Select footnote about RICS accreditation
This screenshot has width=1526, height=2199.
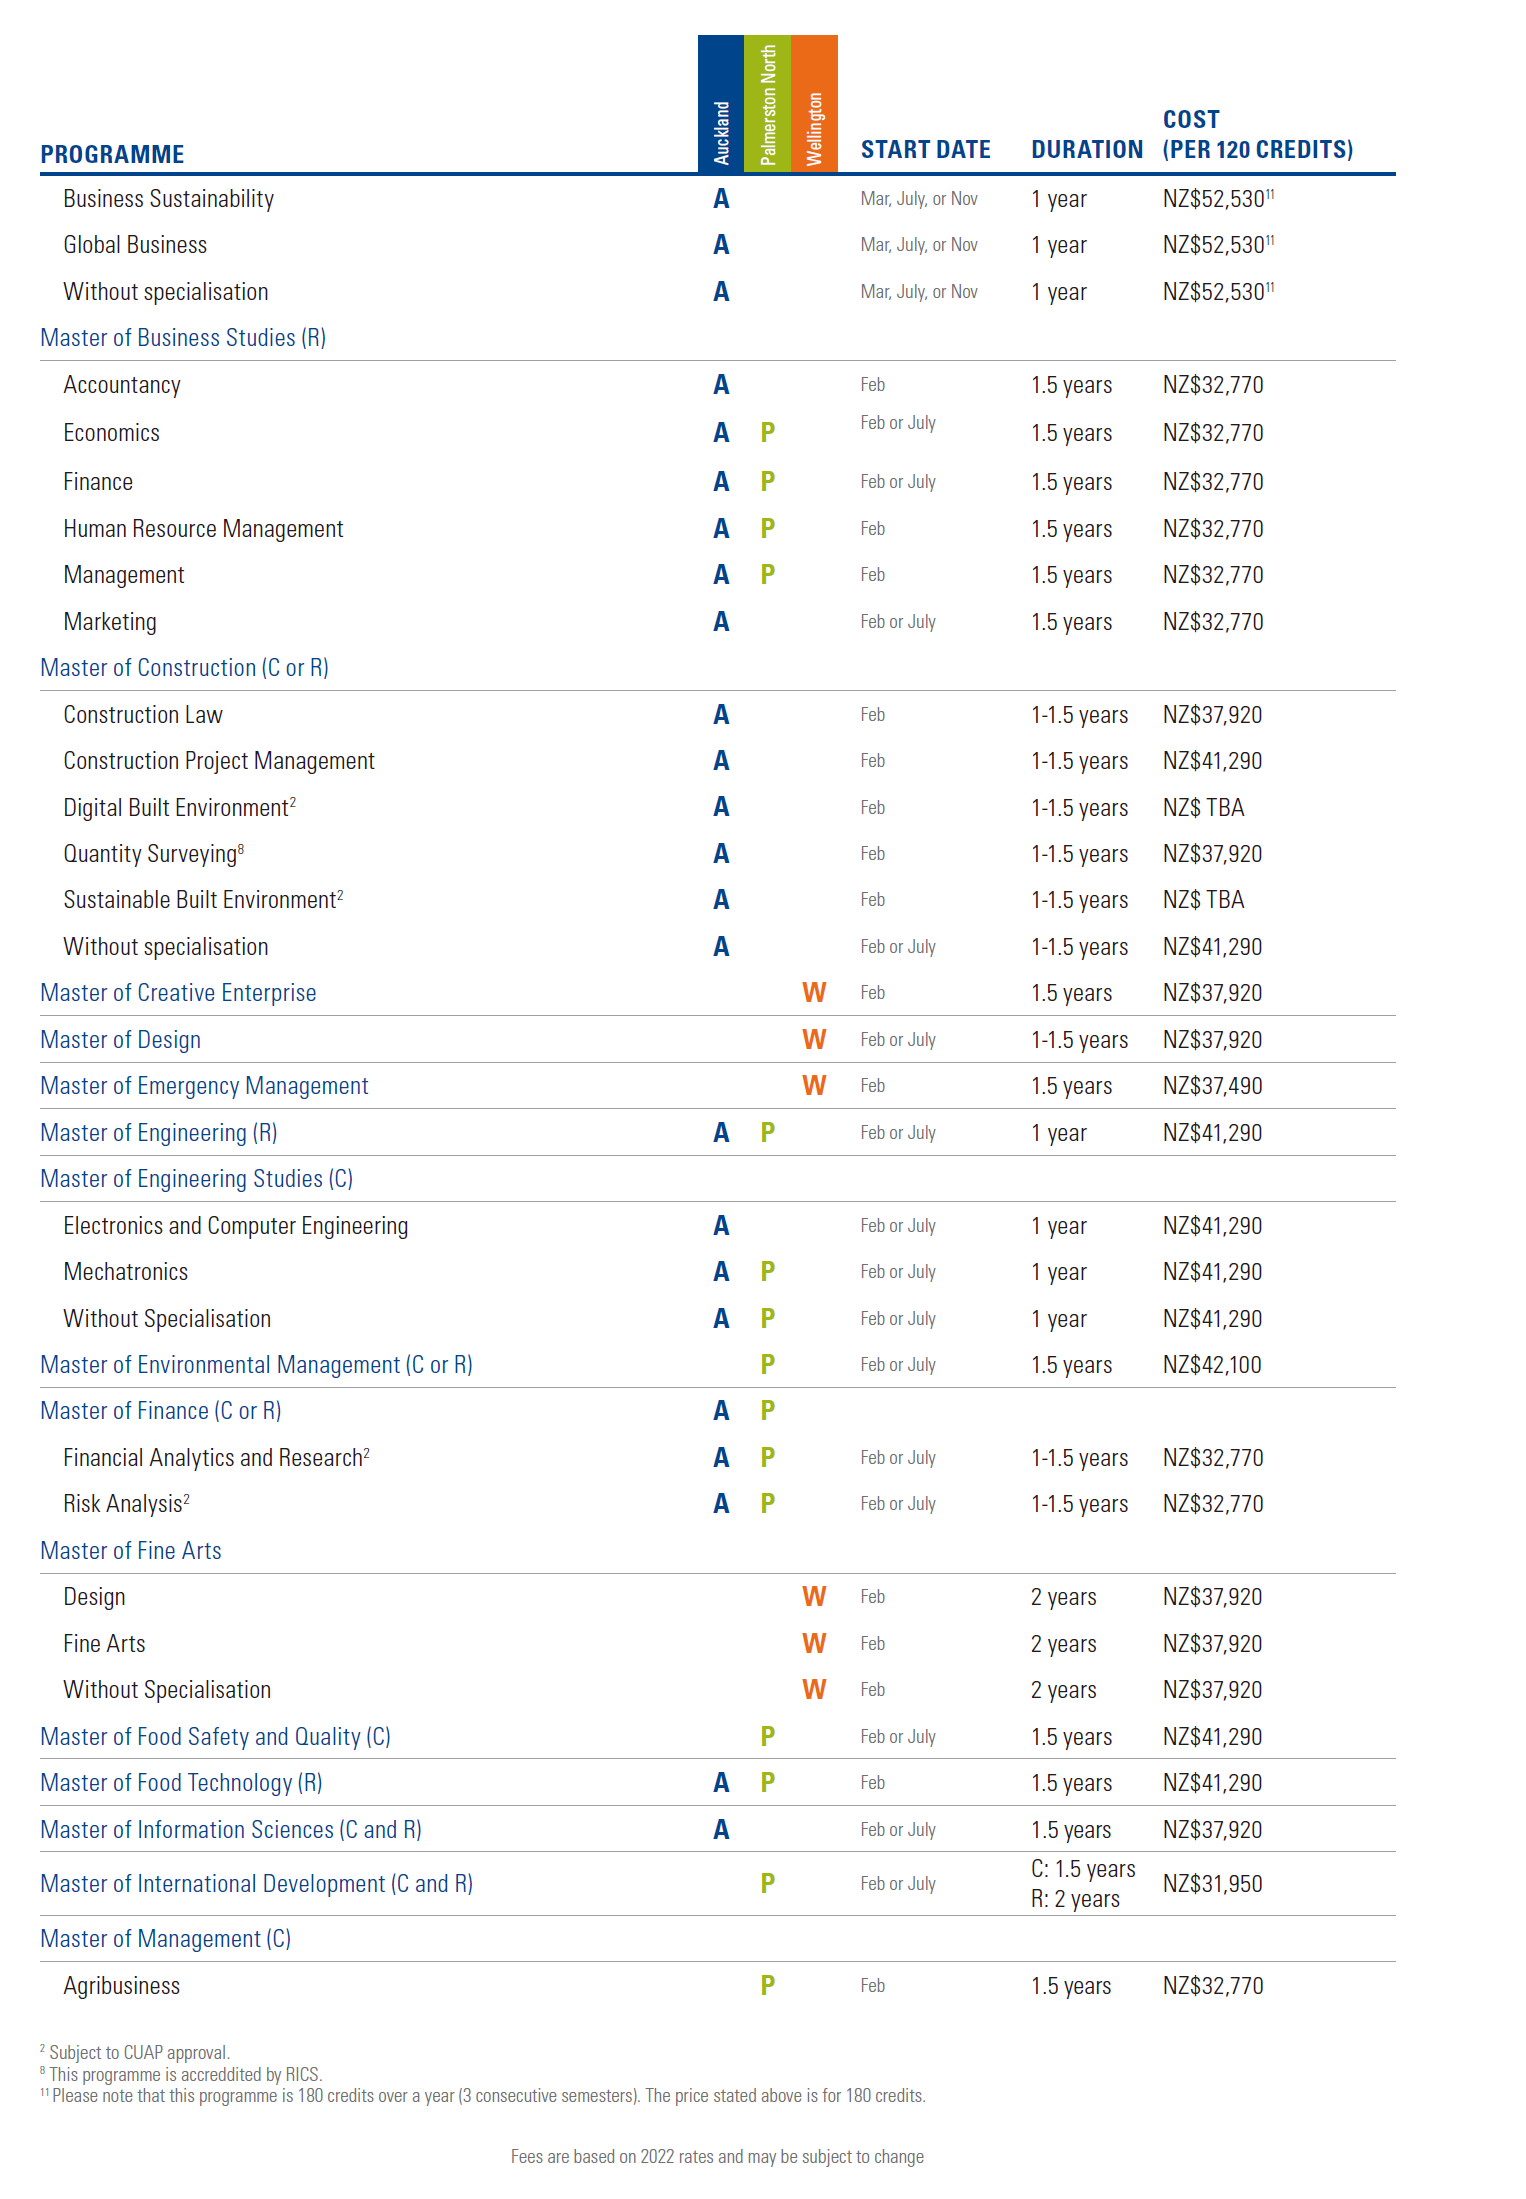(x=181, y=2074)
